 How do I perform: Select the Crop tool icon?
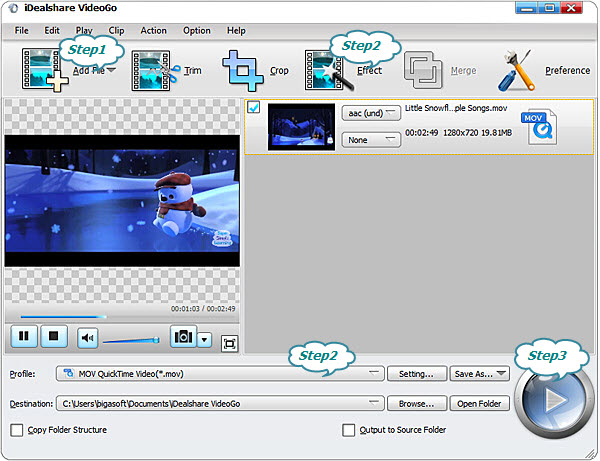243,71
